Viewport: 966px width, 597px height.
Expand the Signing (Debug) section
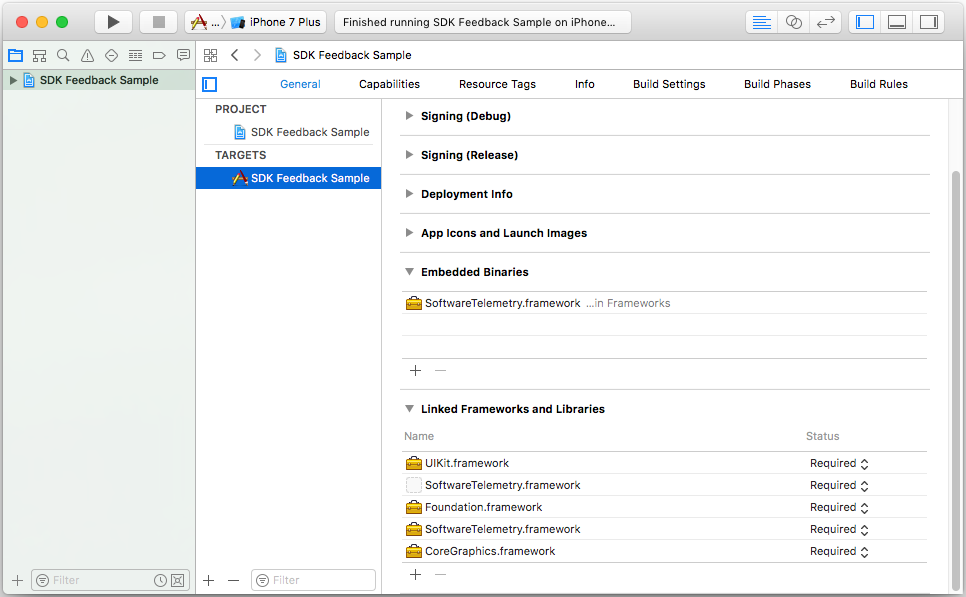409,116
